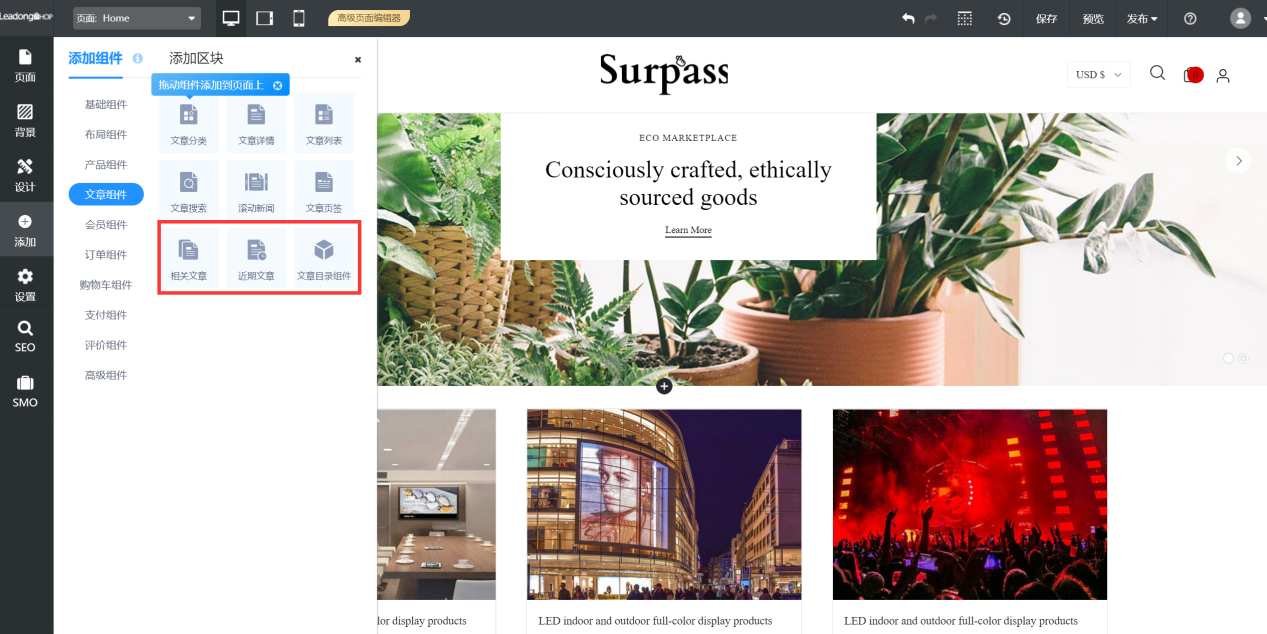Viewport: 1267px width, 634px height.
Task: Close the drag-component tooltip hint
Action: (278, 86)
